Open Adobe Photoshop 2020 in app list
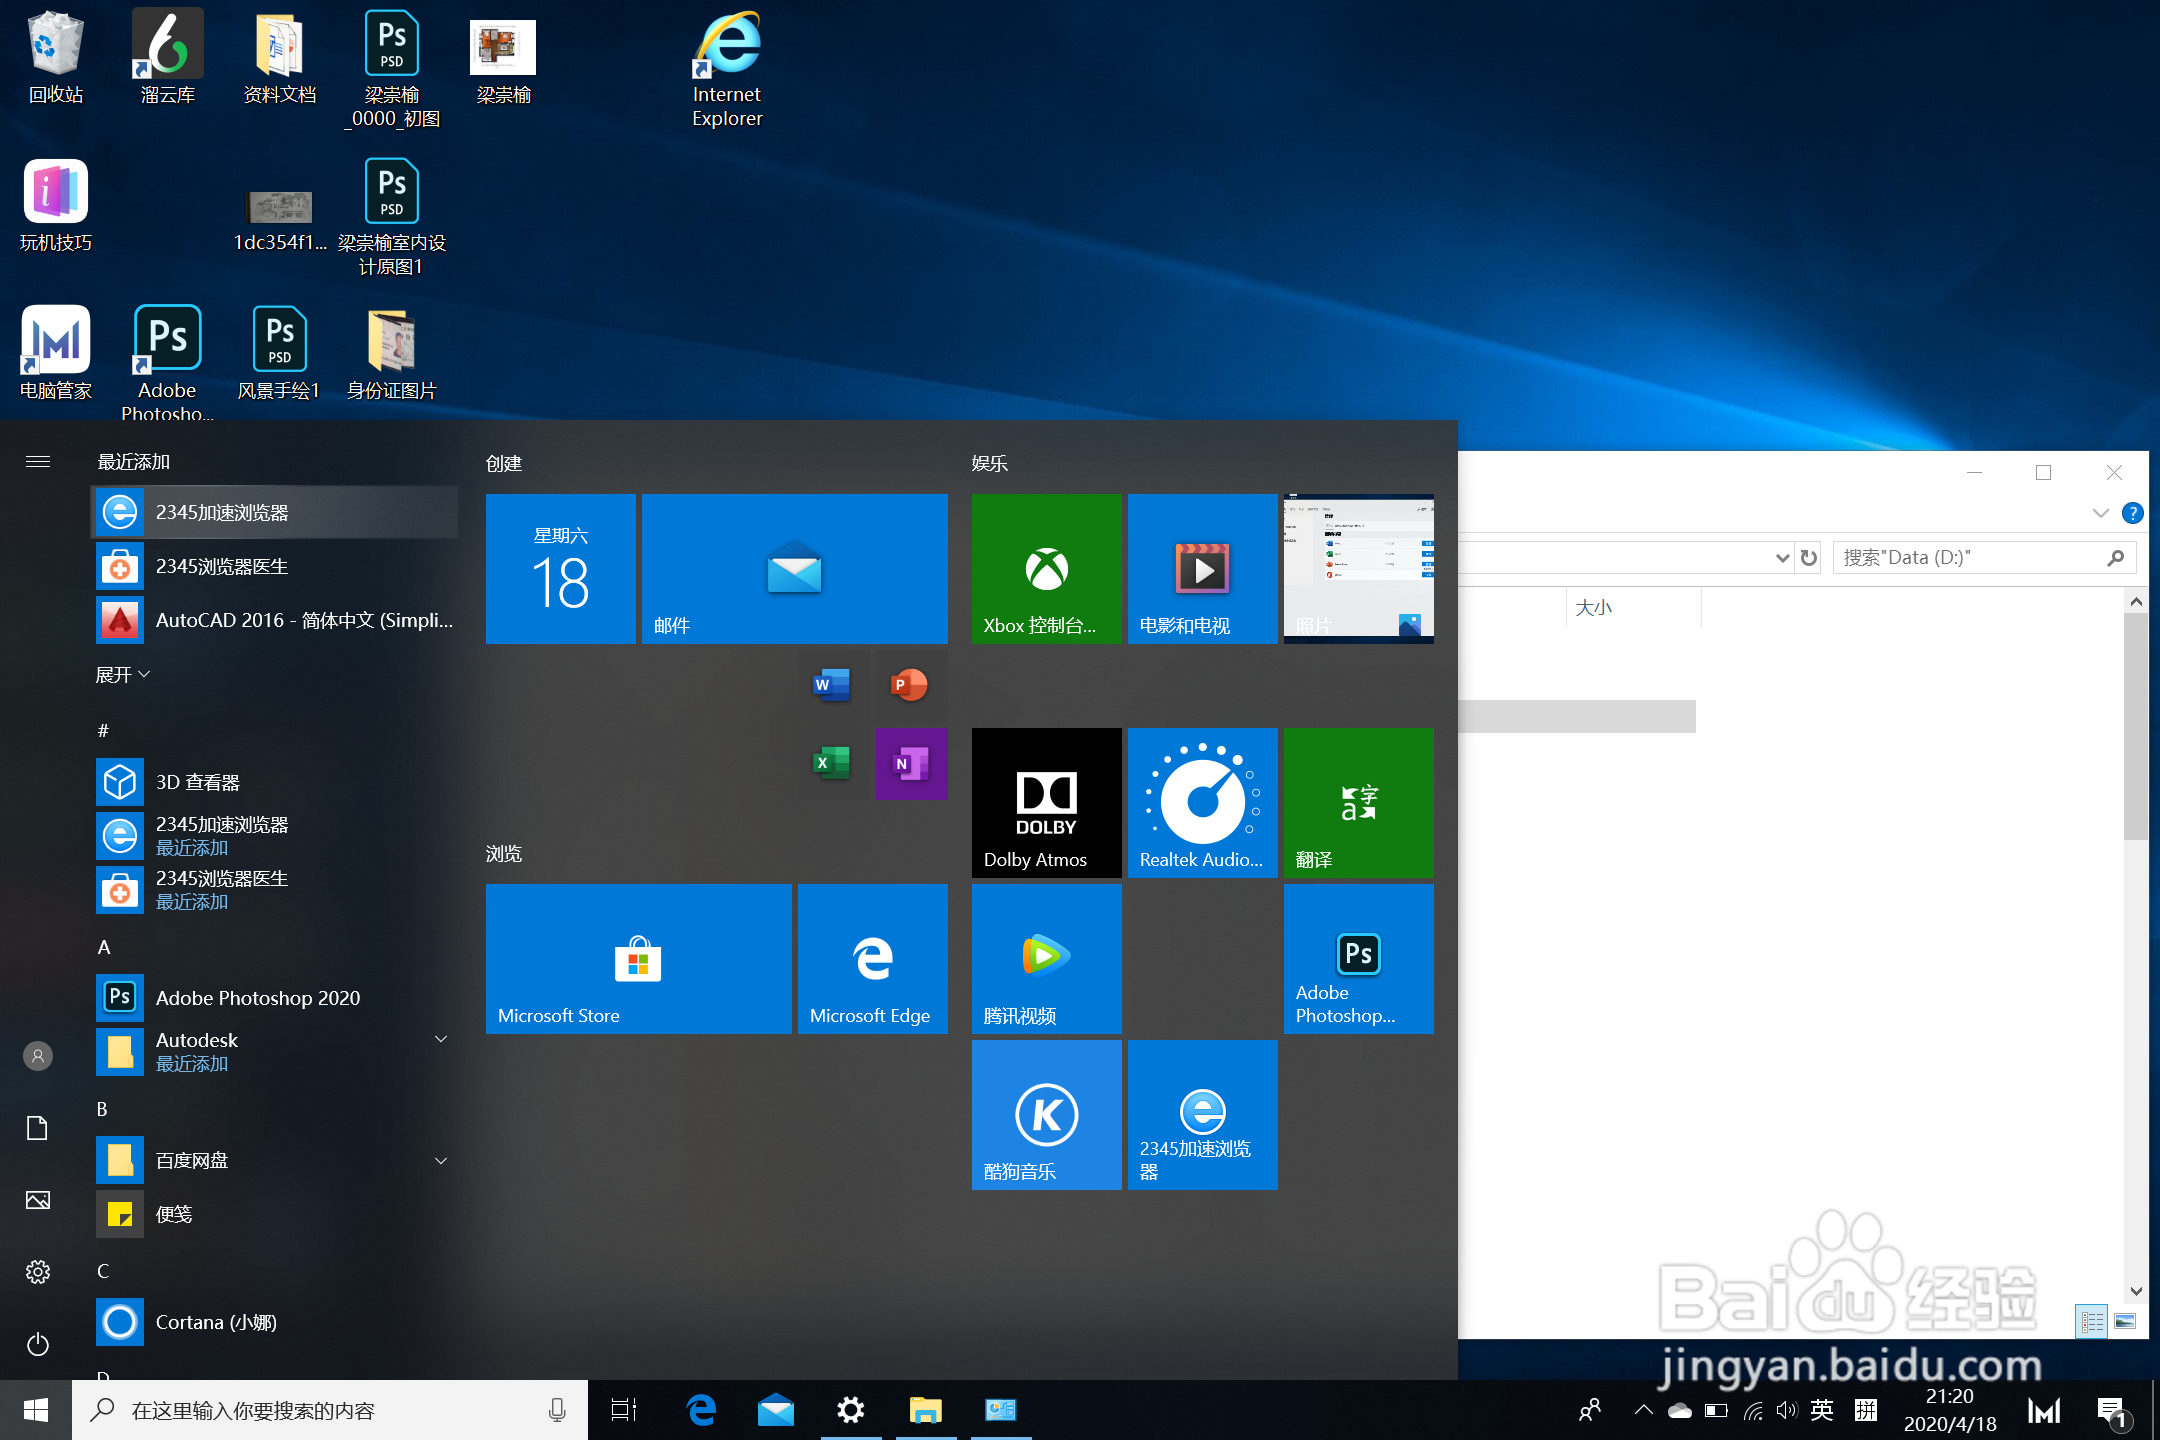The height and width of the screenshot is (1440, 2160). (x=275, y=998)
